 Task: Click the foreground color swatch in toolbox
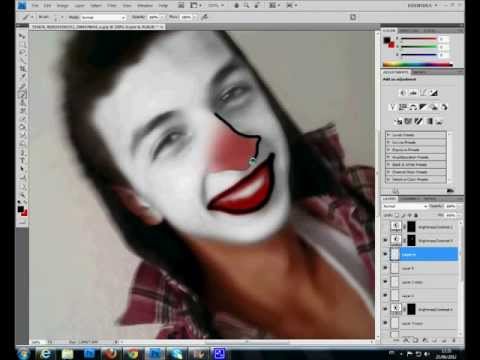[x=21, y=209]
